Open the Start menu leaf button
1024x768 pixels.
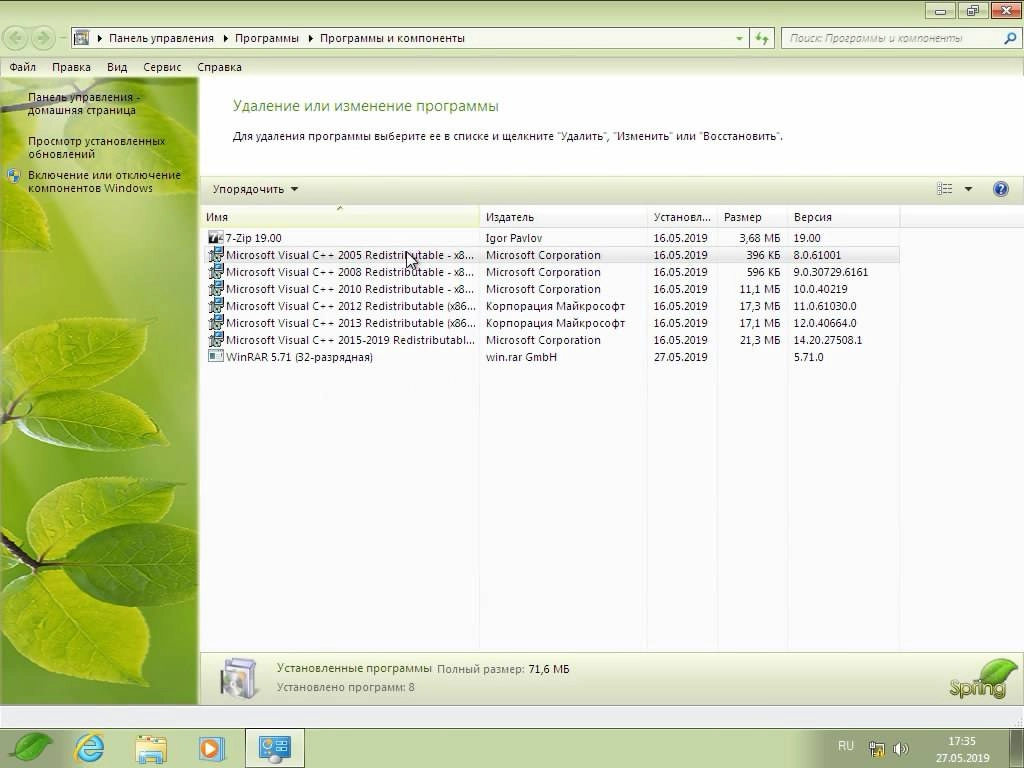pyautogui.click(x=31, y=746)
